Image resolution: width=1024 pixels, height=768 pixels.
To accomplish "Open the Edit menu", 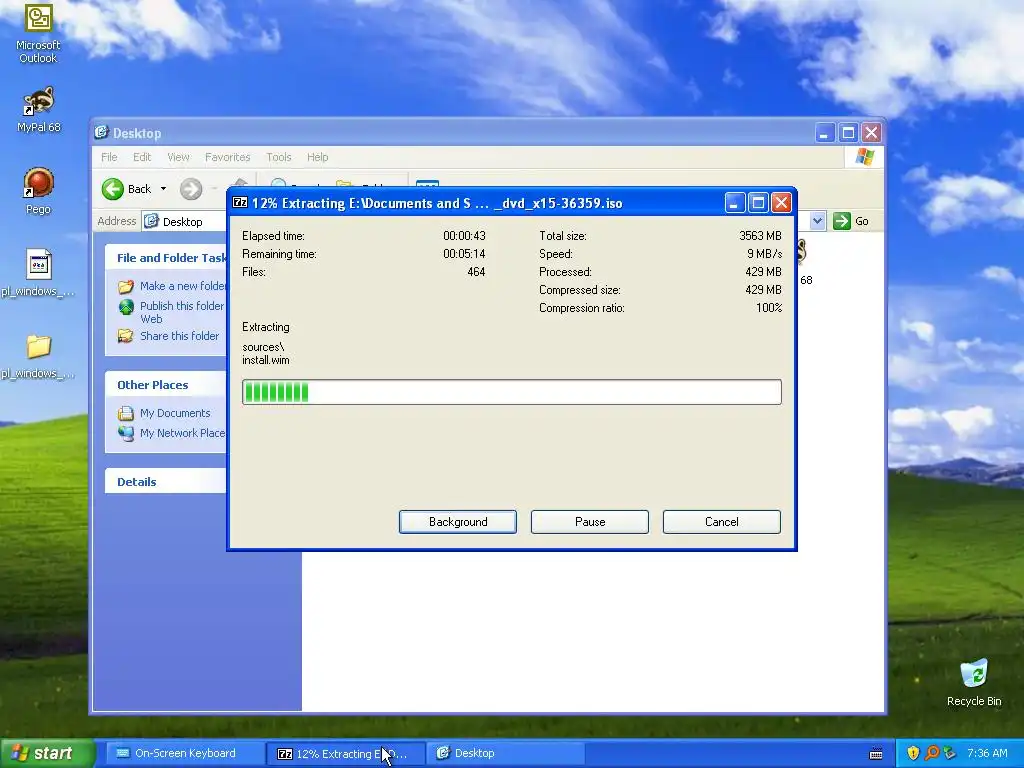I will (x=142, y=157).
